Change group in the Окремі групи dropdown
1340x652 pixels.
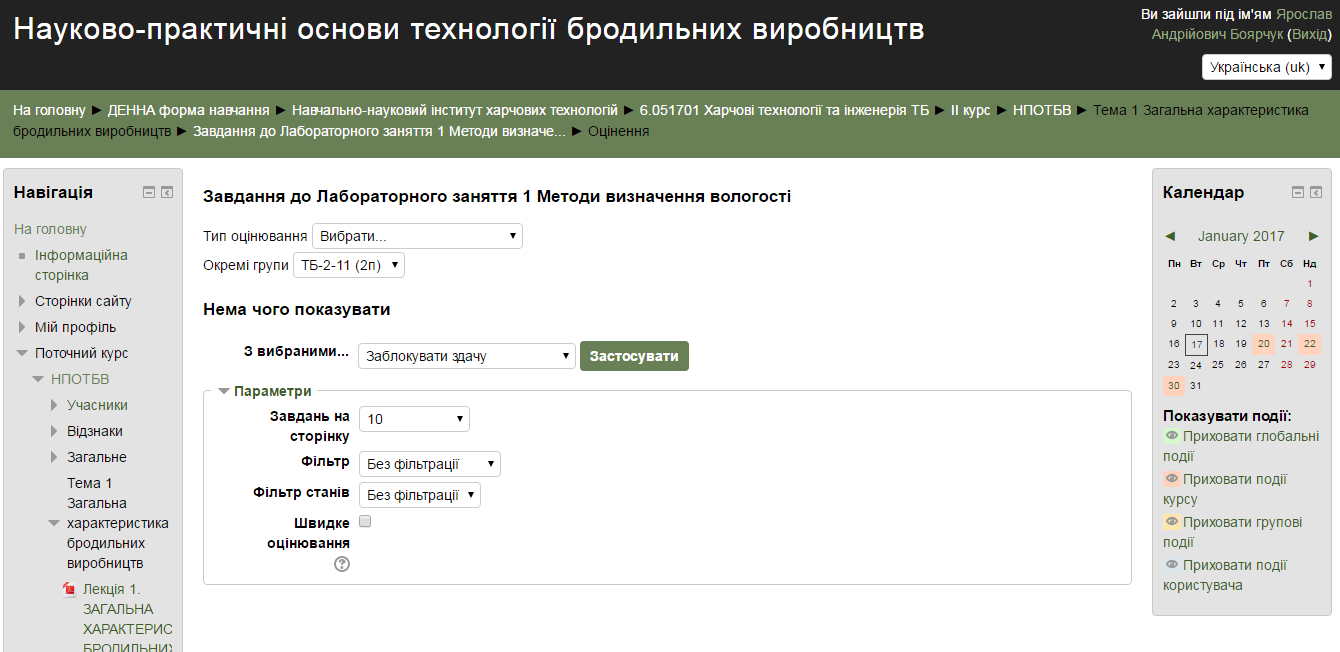pos(349,265)
